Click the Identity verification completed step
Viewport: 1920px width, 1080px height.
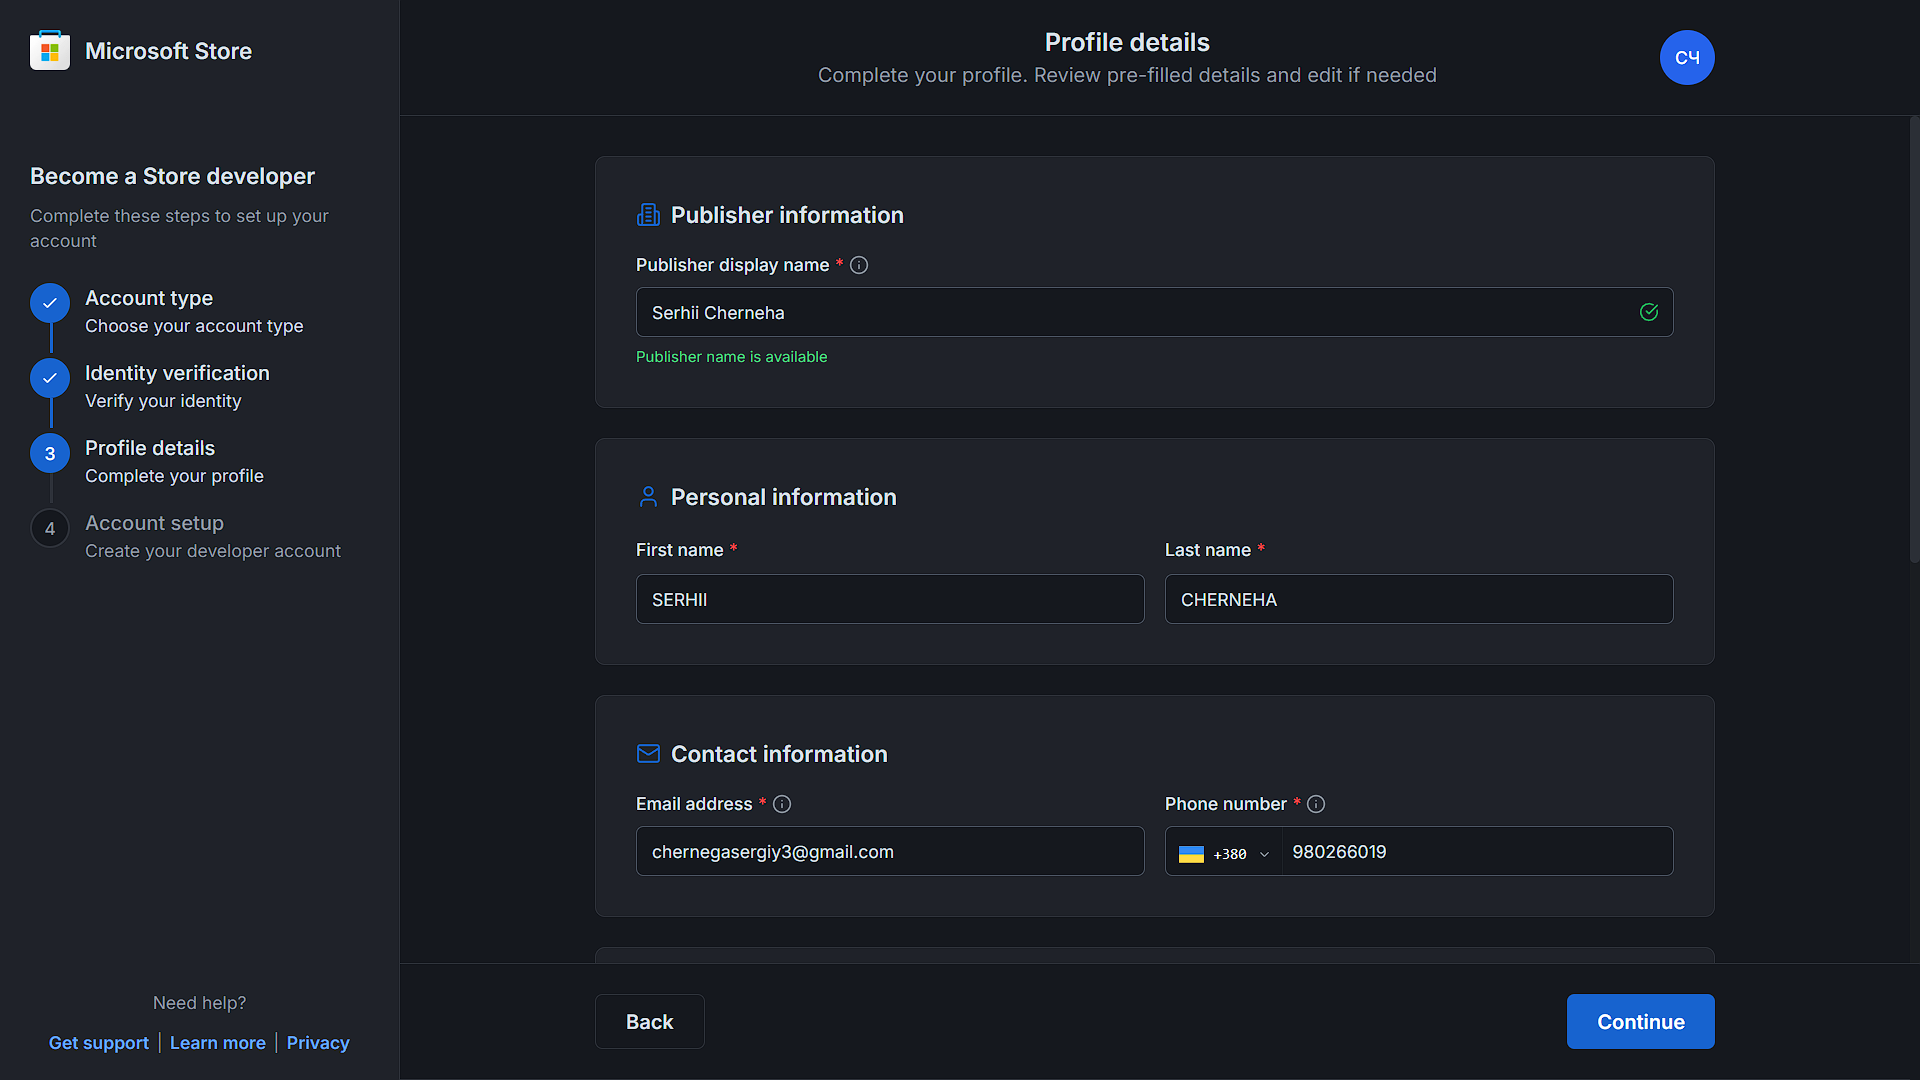(x=49, y=378)
